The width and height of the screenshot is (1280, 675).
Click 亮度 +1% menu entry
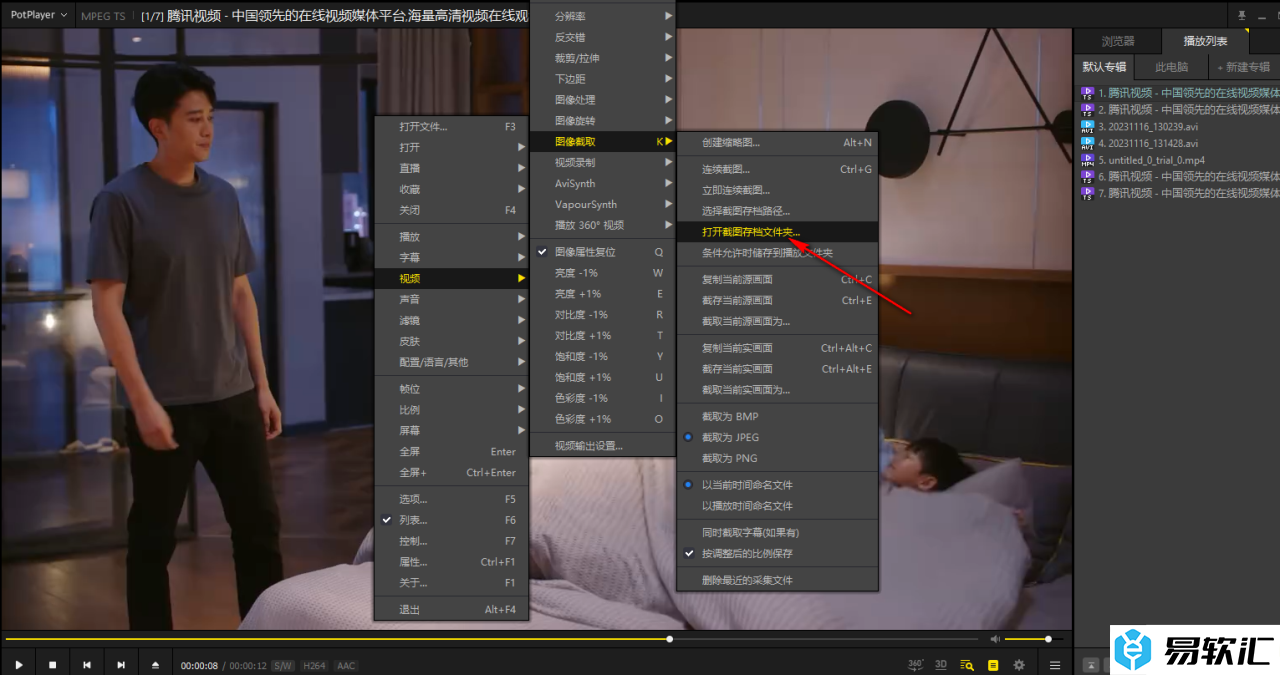pyautogui.click(x=603, y=294)
